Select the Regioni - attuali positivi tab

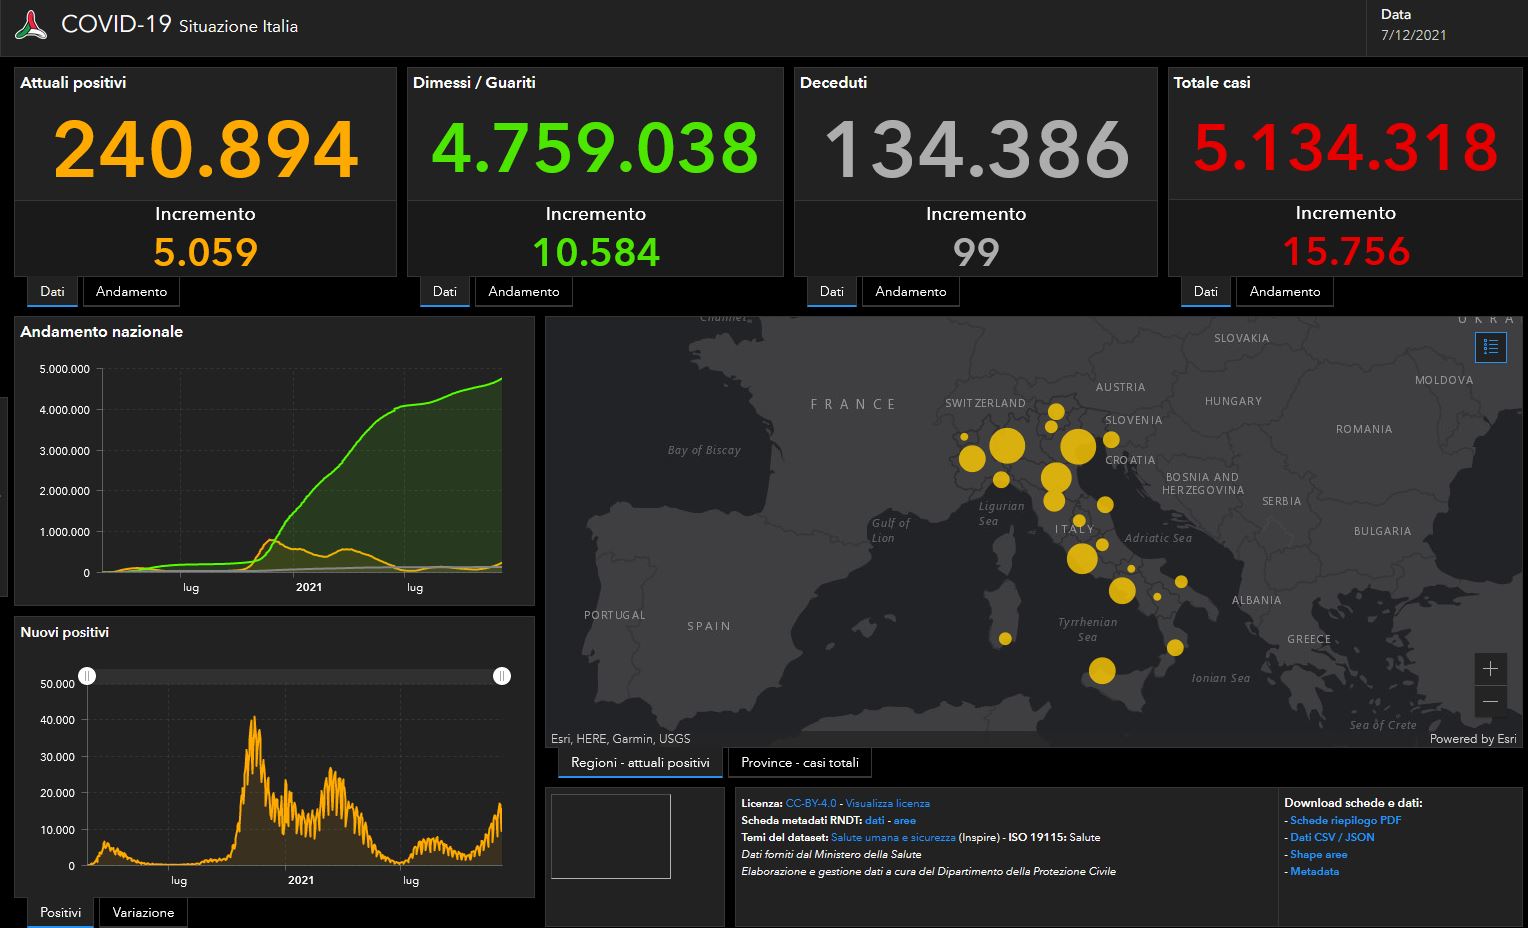click(x=640, y=763)
